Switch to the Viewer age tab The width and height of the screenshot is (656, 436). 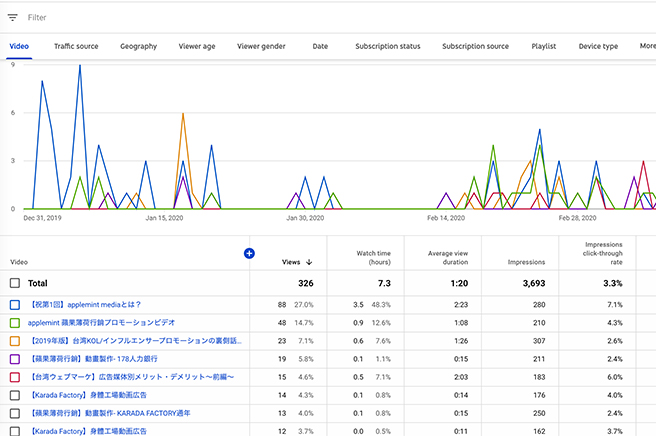pyautogui.click(x=197, y=46)
